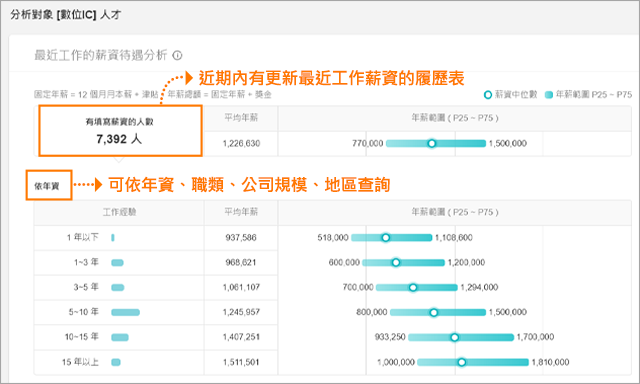This screenshot has height=384, width=640.
Task: Click the 1 年以下 experience label
Action: [83, 237]
